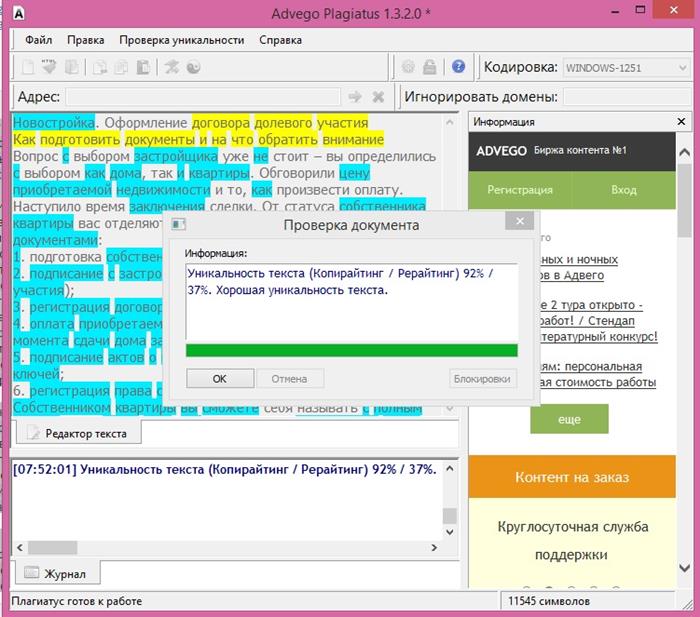Click up arrow of log panel scrollbar
This screenshot has width=700, height=617.
(x=450, y=468)
